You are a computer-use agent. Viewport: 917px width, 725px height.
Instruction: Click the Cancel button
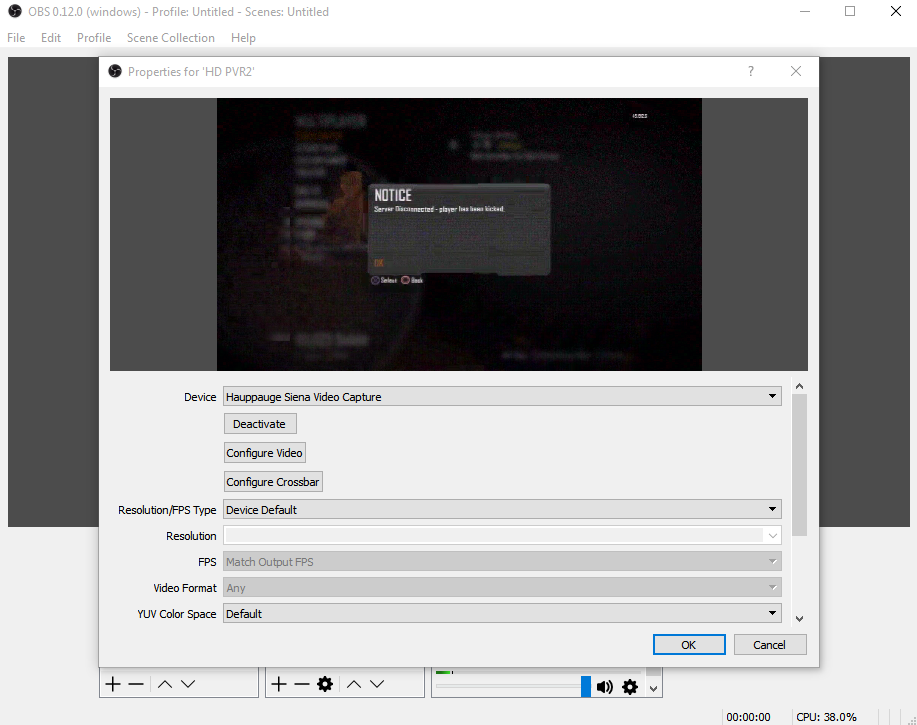(x=770, y=644)
